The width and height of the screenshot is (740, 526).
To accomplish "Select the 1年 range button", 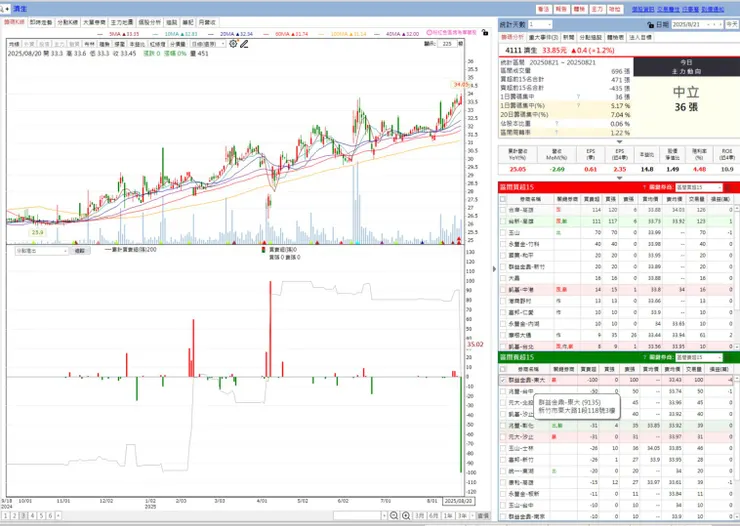I will click(x=448, y=516).
